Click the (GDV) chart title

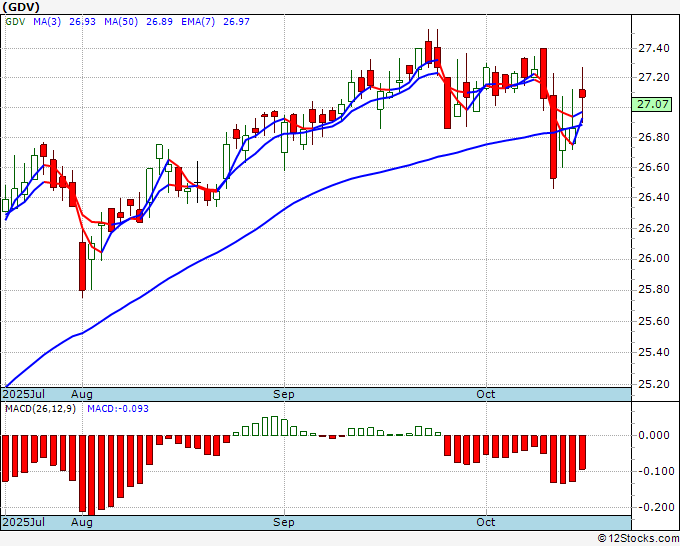[21, 7]
